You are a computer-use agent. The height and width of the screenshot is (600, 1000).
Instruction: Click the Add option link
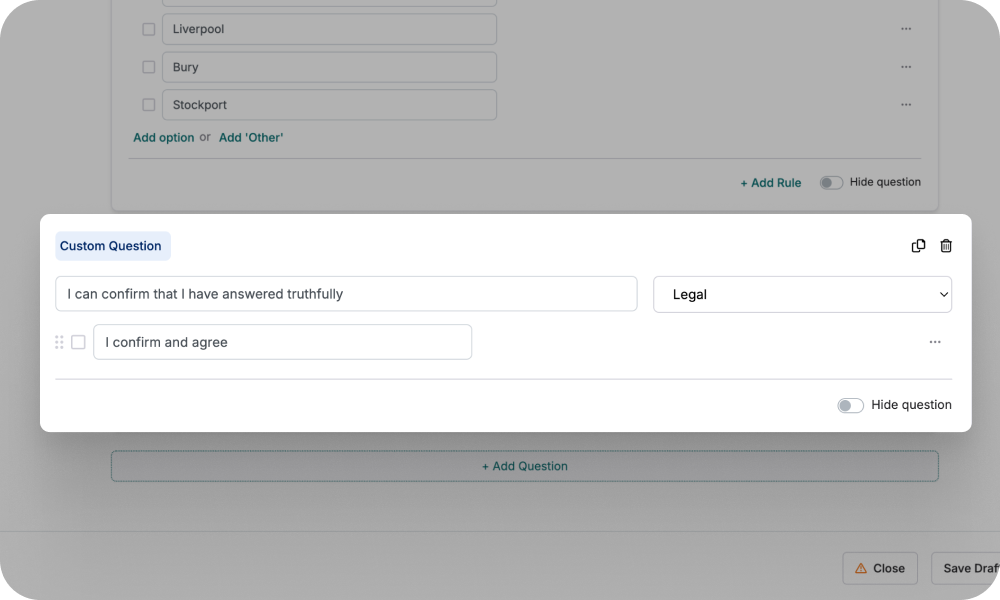(163, 137)
